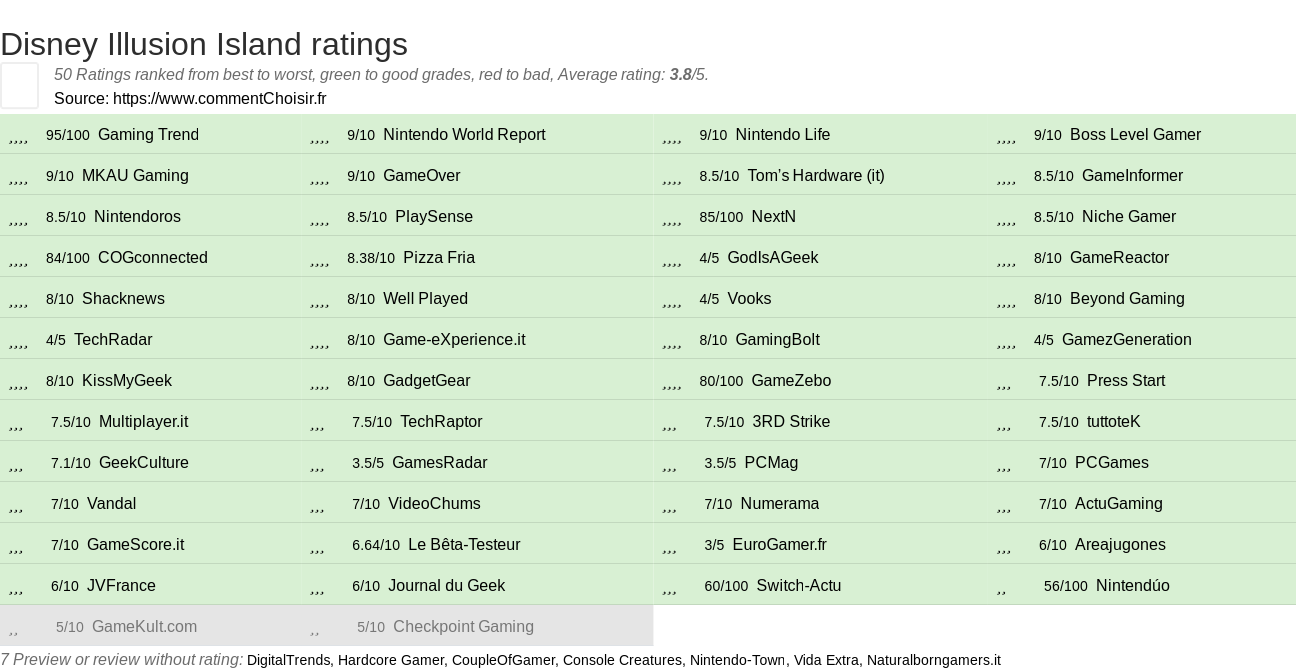
Task: Open the CoupleOfGamer preview link
Action: [x=503, y=660]
